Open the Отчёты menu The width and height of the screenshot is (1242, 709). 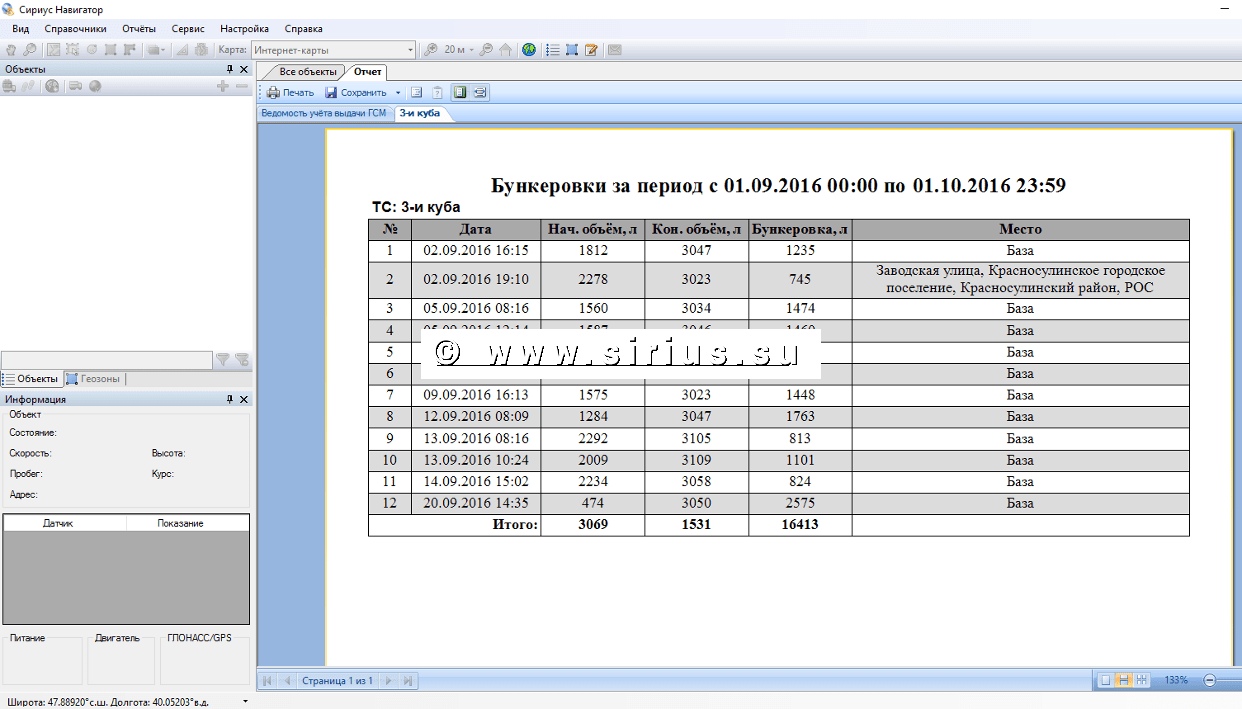point(139,29)
